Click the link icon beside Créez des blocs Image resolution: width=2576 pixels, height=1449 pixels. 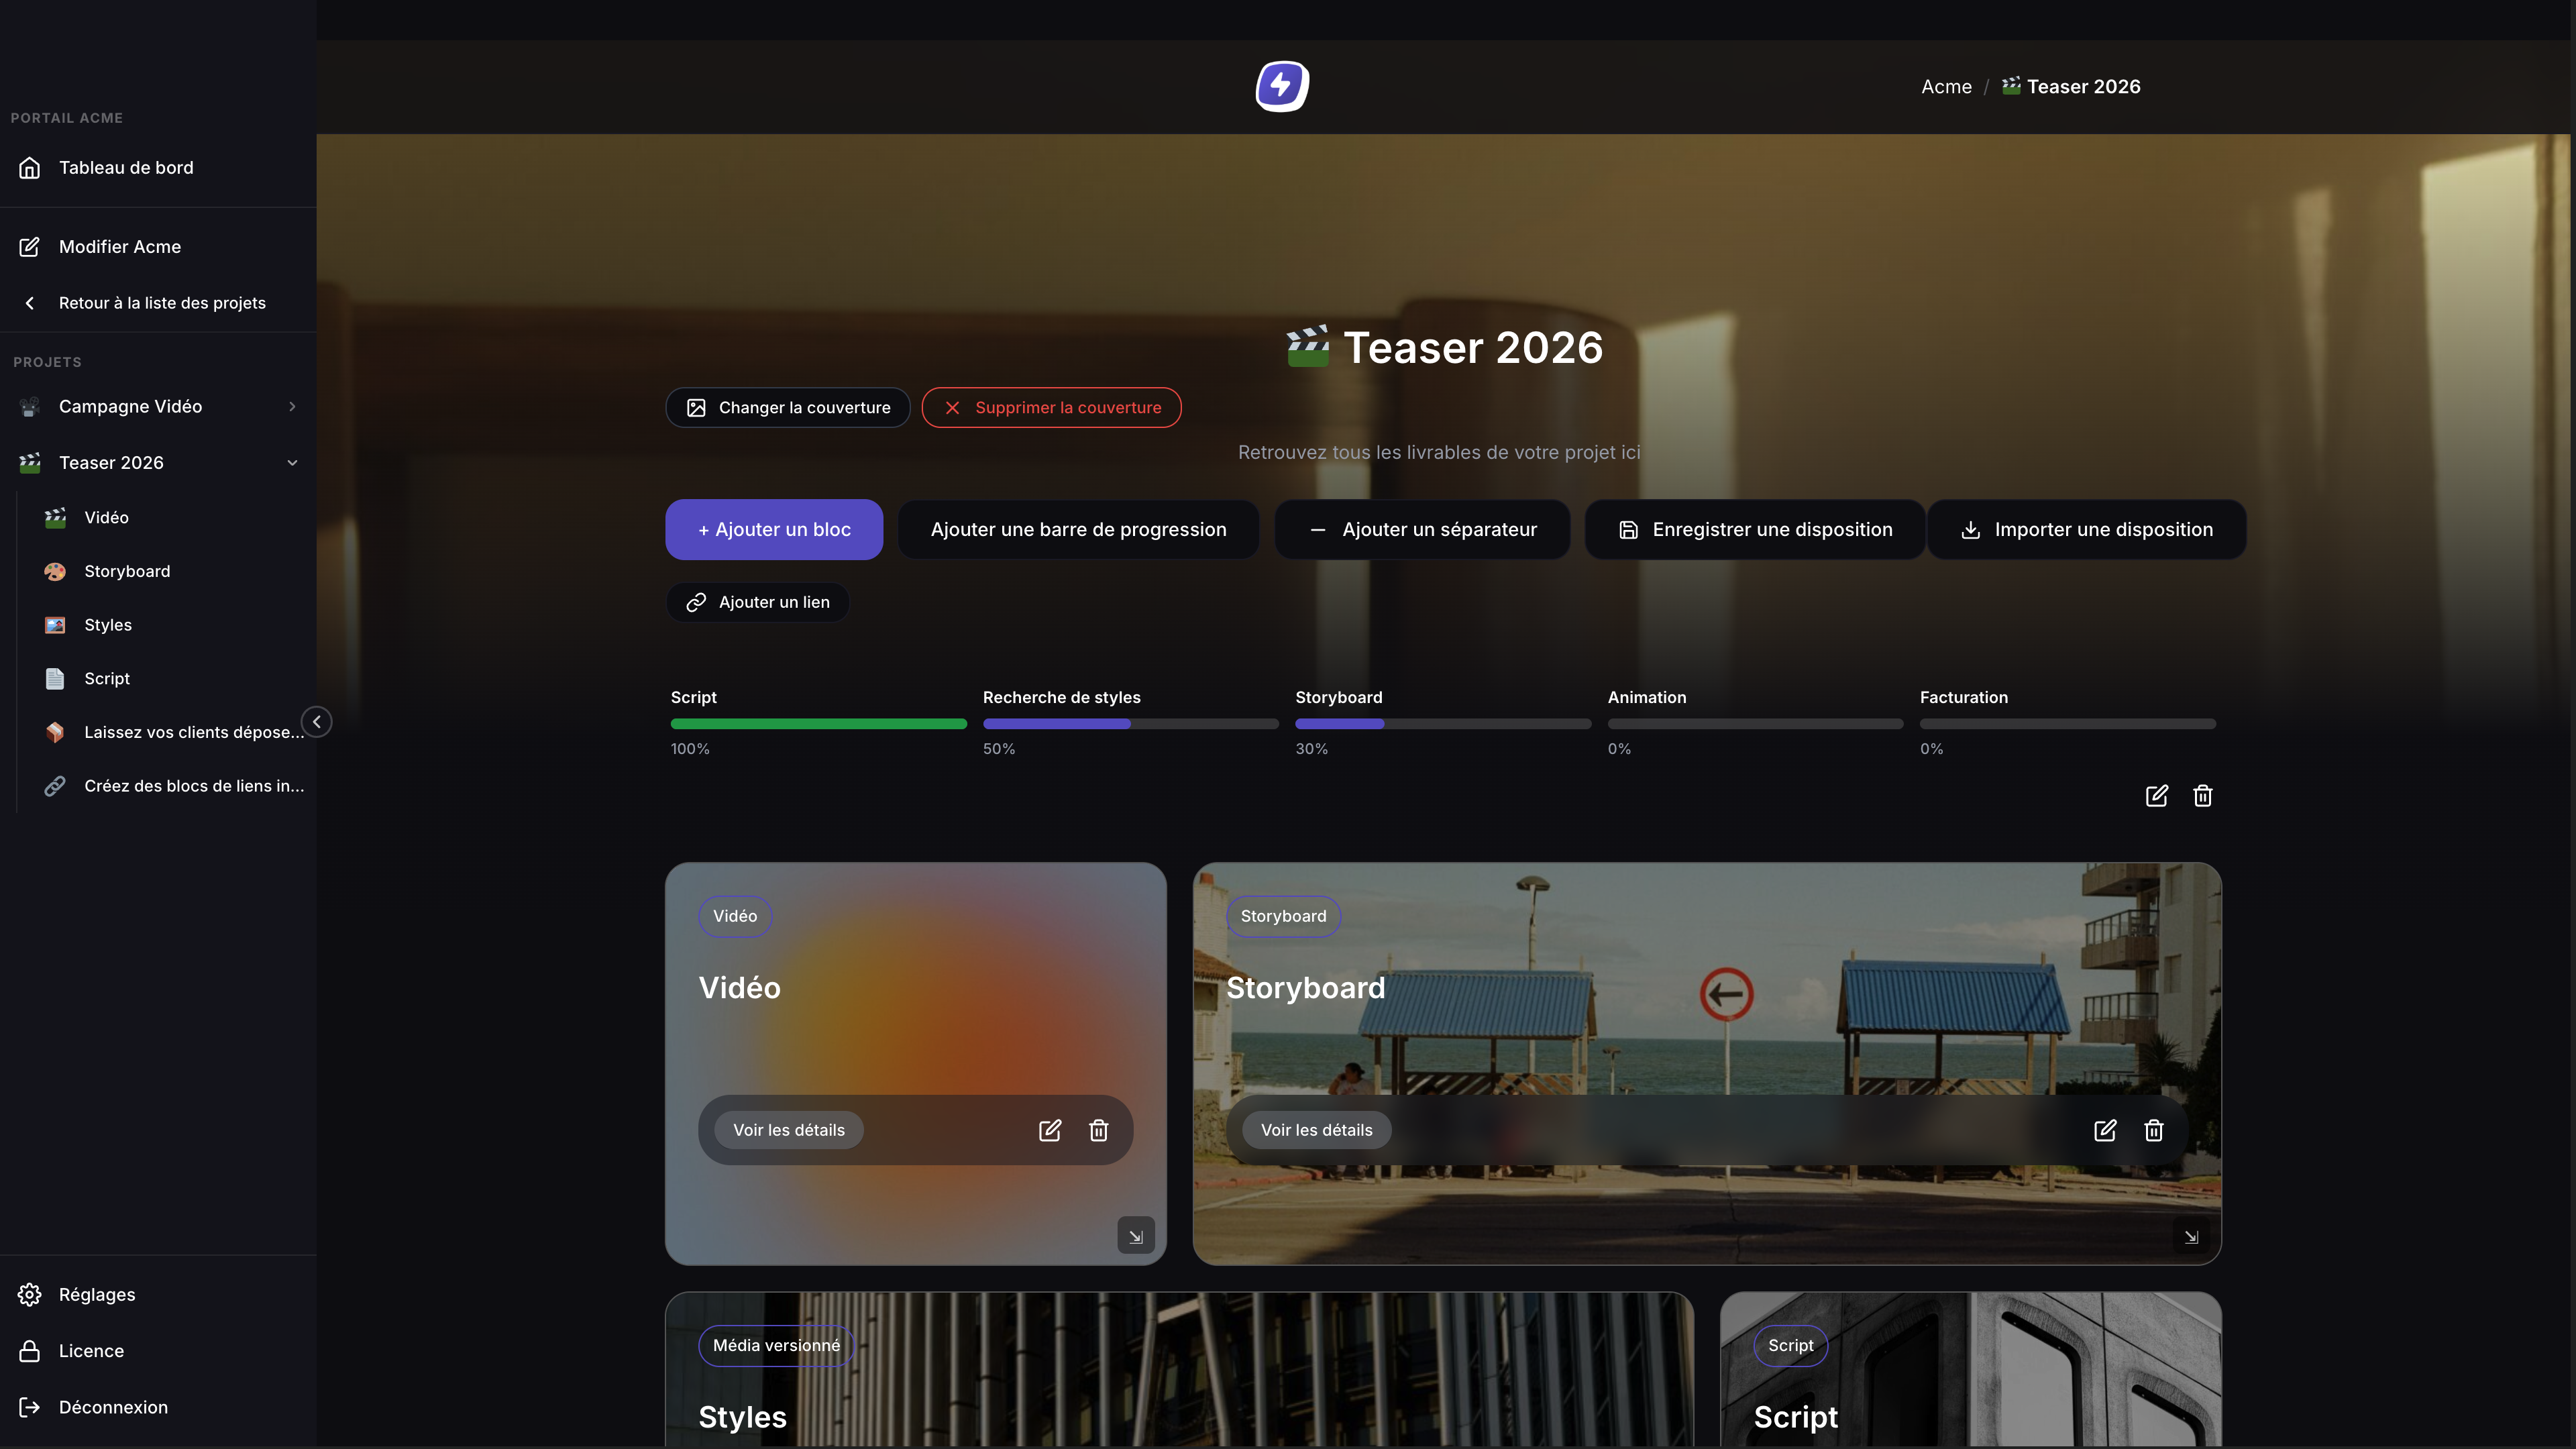pos(55,786)
